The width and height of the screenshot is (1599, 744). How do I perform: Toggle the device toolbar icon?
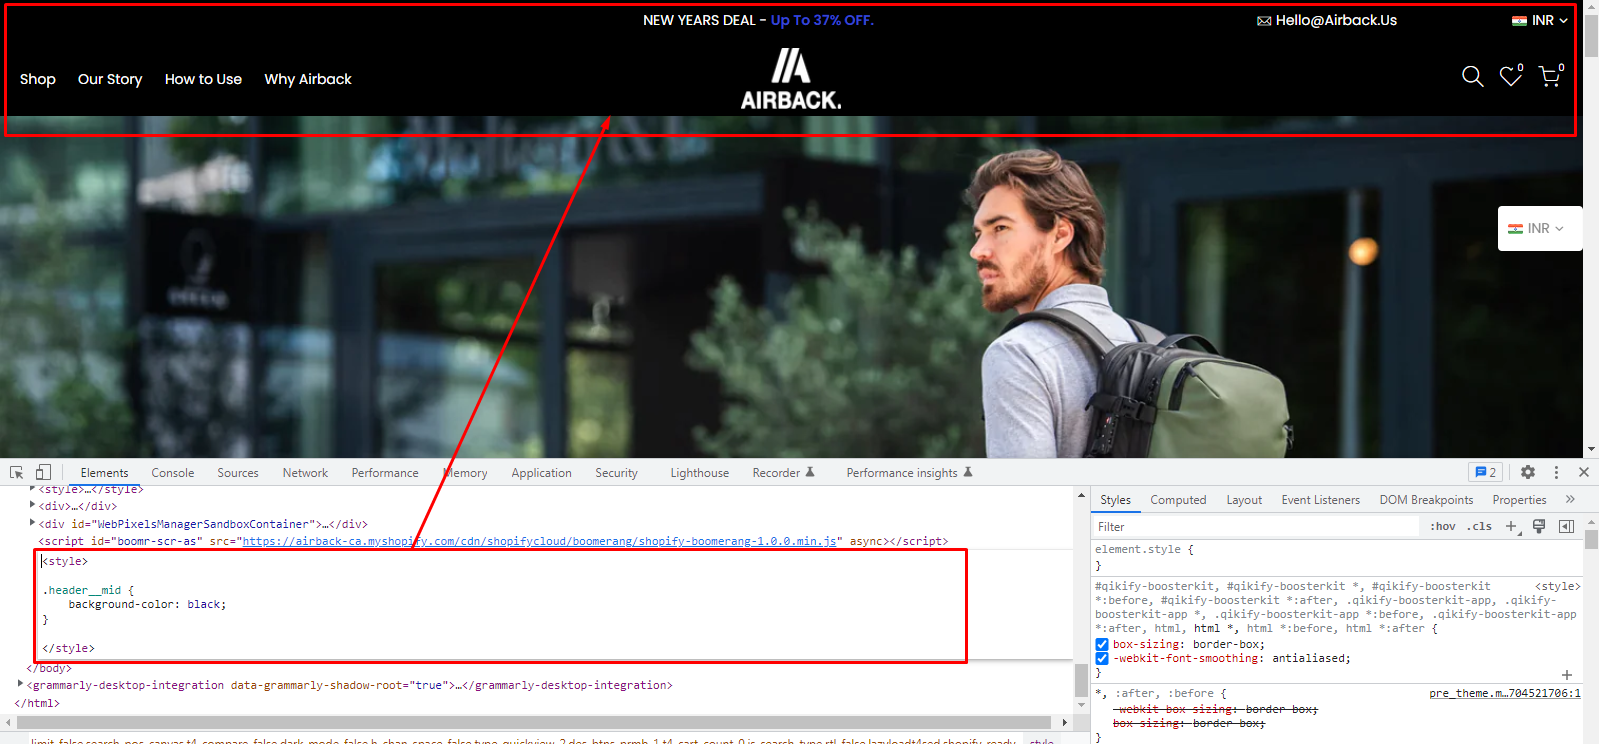coord(43,472)
